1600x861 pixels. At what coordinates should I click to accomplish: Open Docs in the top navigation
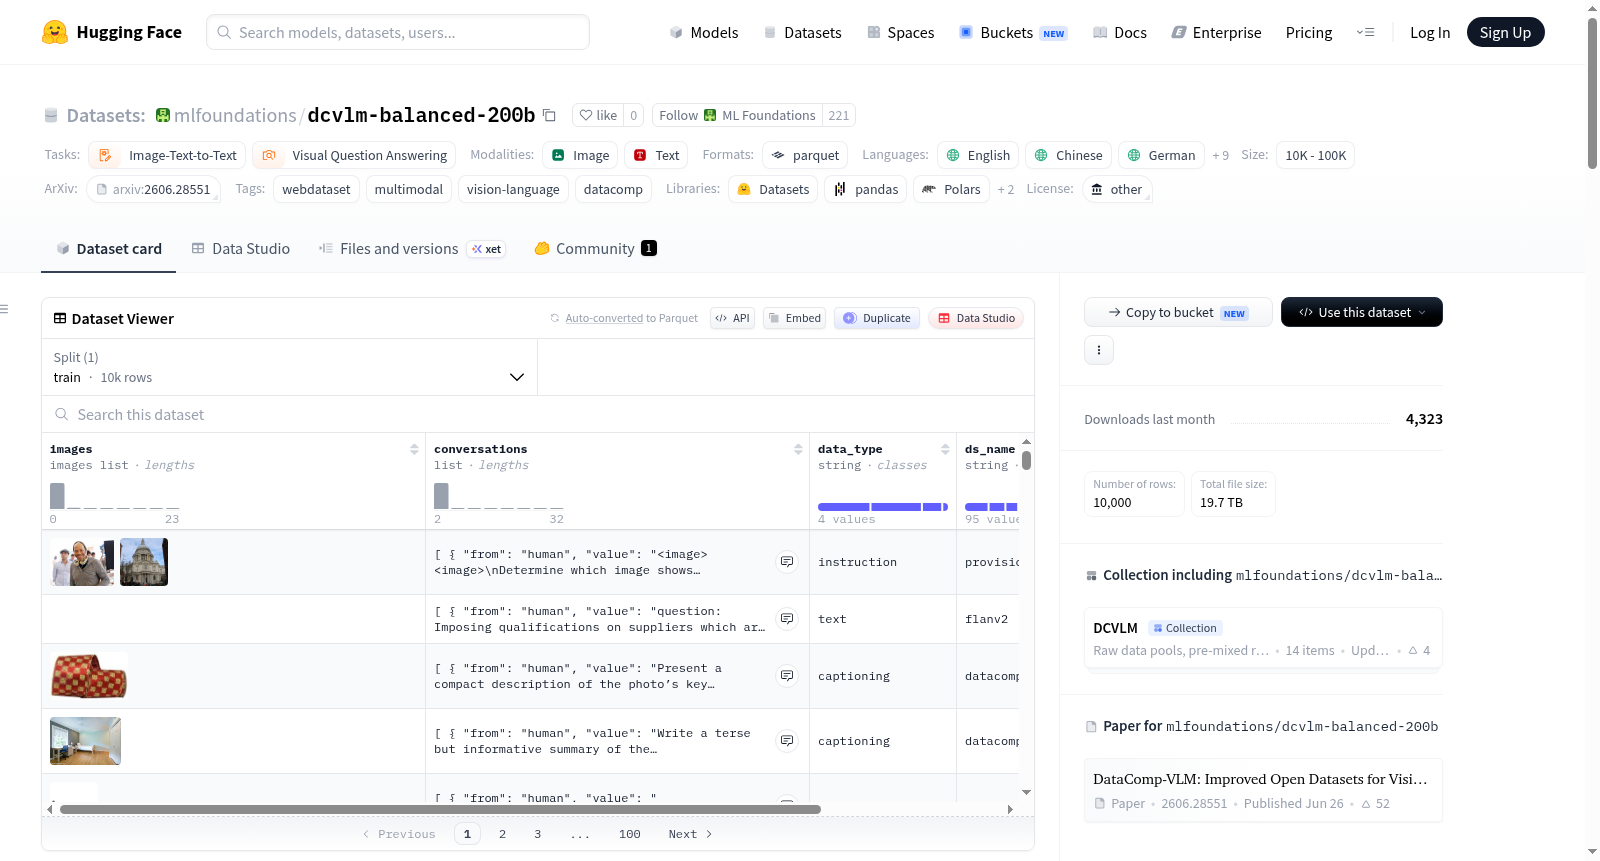[x=1119, y=32]
